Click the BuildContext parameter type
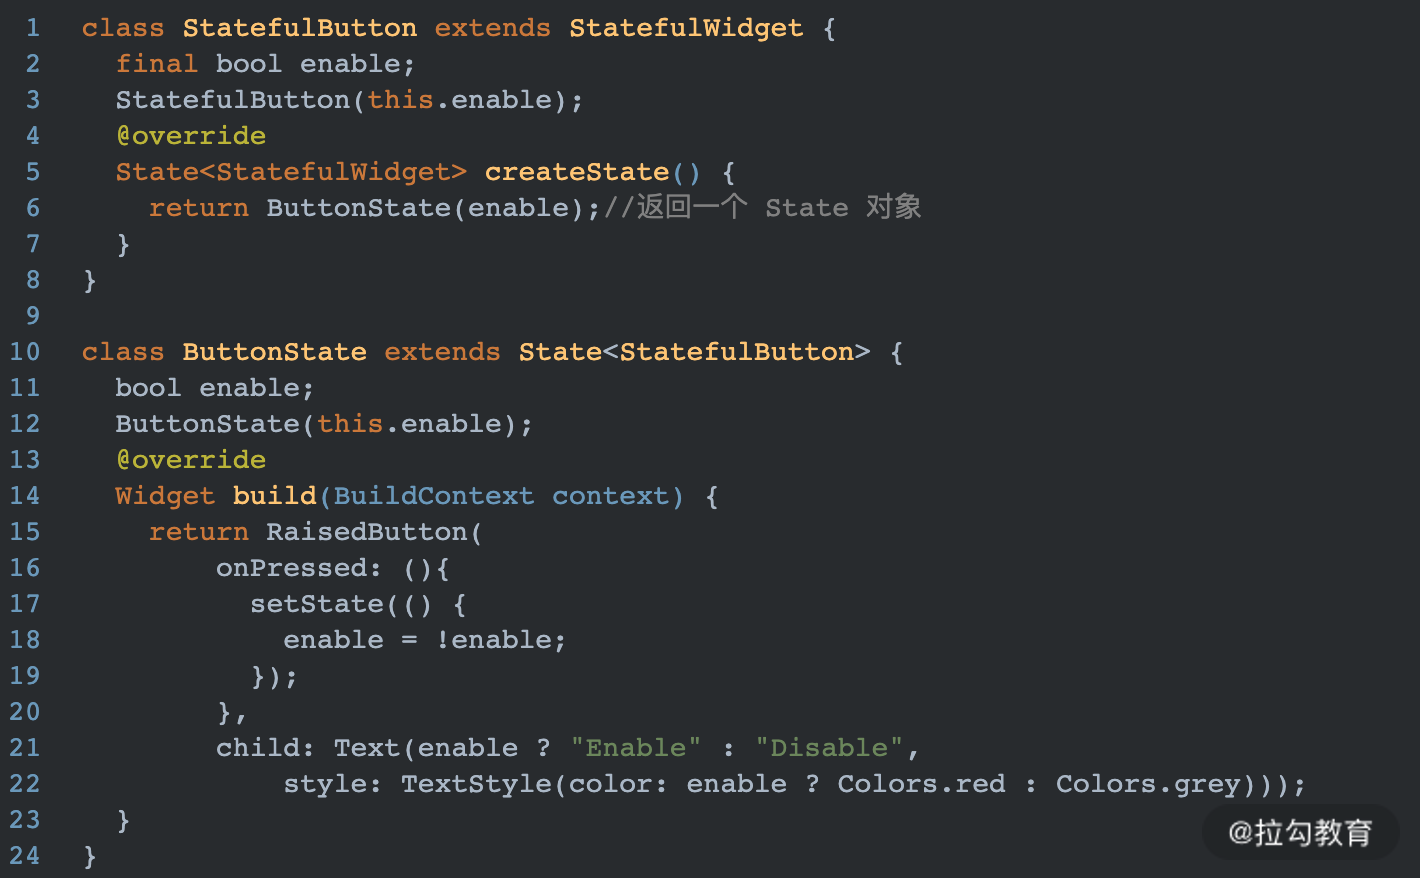 click(434, 496)
